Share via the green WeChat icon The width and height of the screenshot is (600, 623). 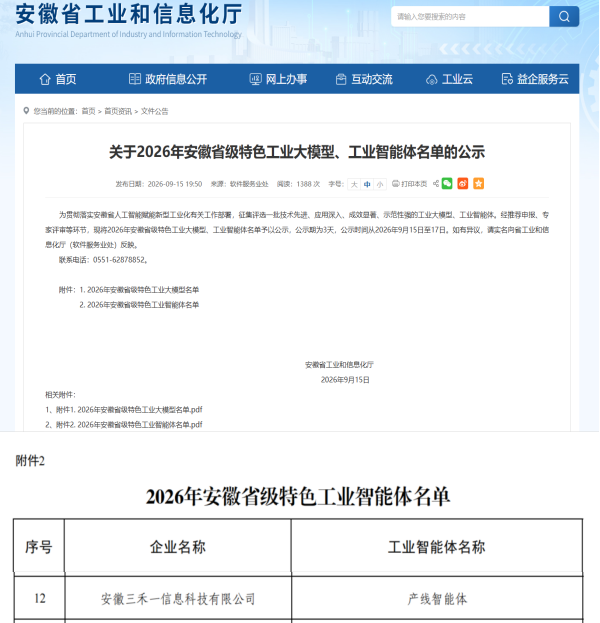(x=447, y=184)
